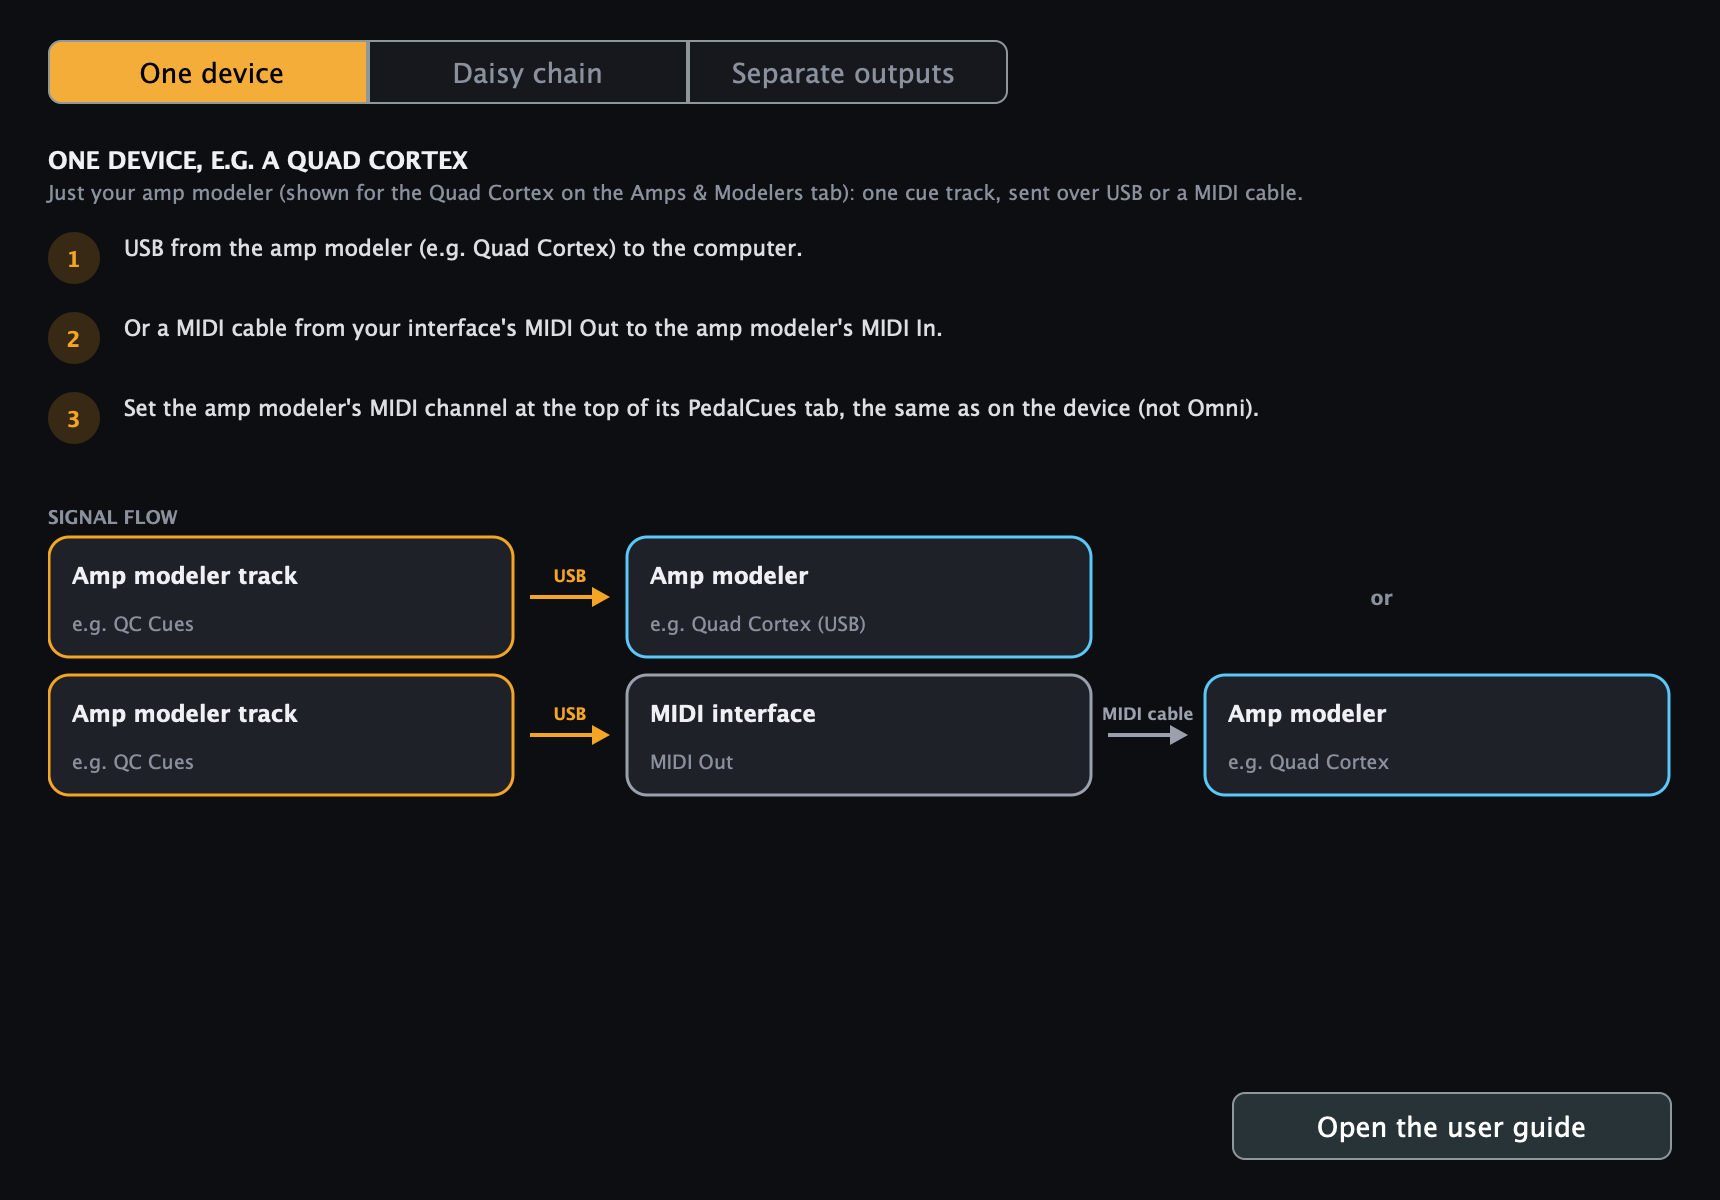Switch to the Daisy chain tab
Screen dimensions: 1720x1200
click(x=528, y=72)
